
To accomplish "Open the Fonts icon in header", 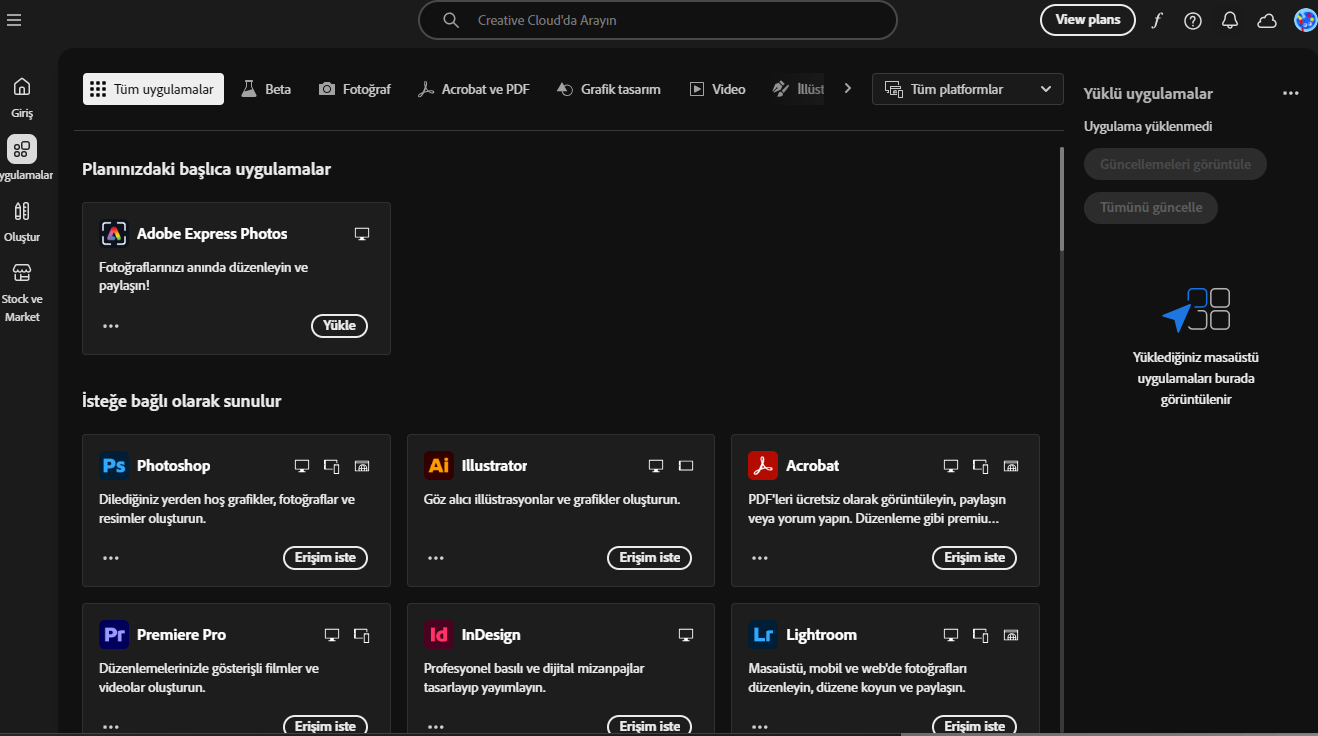I will tap(1157, 20).
